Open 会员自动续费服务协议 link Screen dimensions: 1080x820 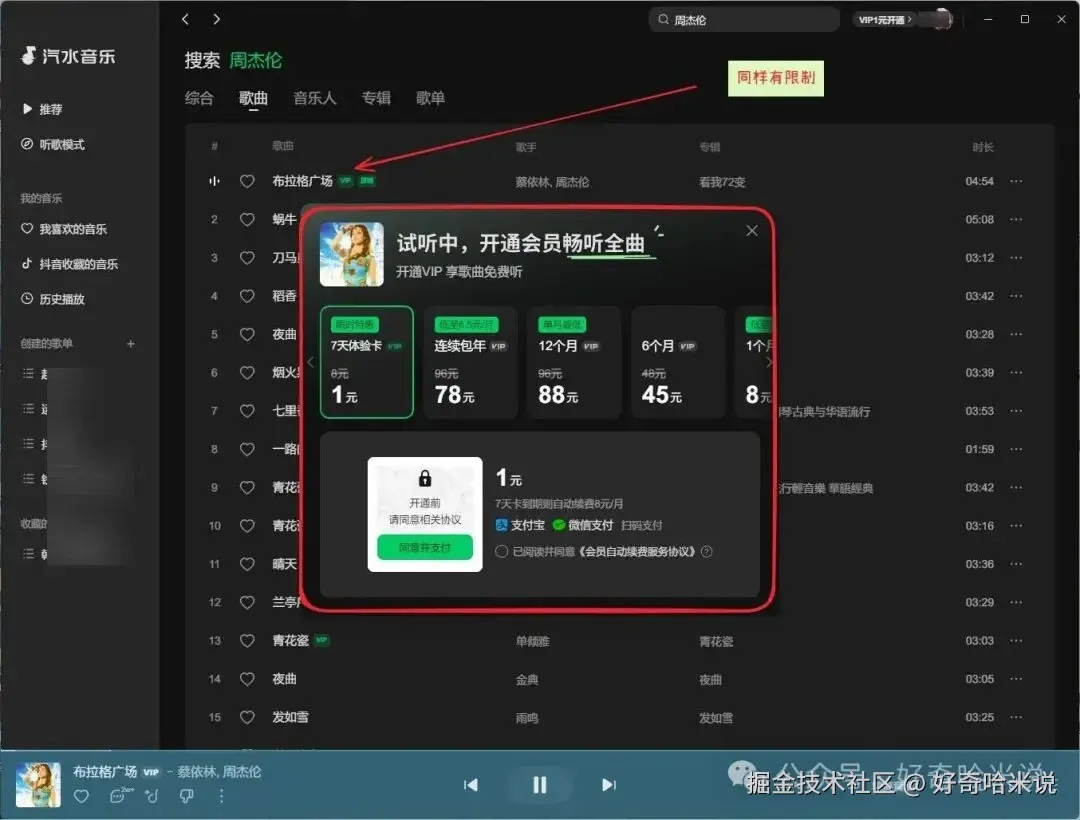638,551
